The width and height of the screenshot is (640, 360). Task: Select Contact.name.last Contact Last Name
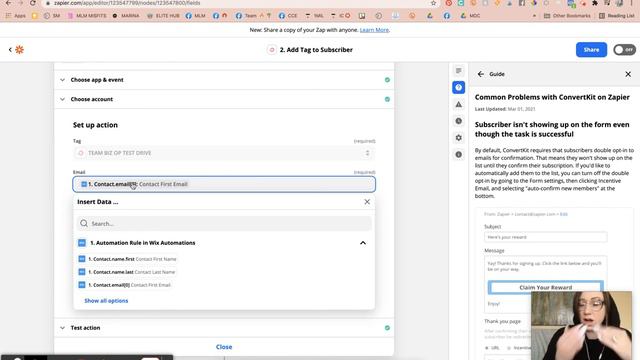[x=127, y=272]
